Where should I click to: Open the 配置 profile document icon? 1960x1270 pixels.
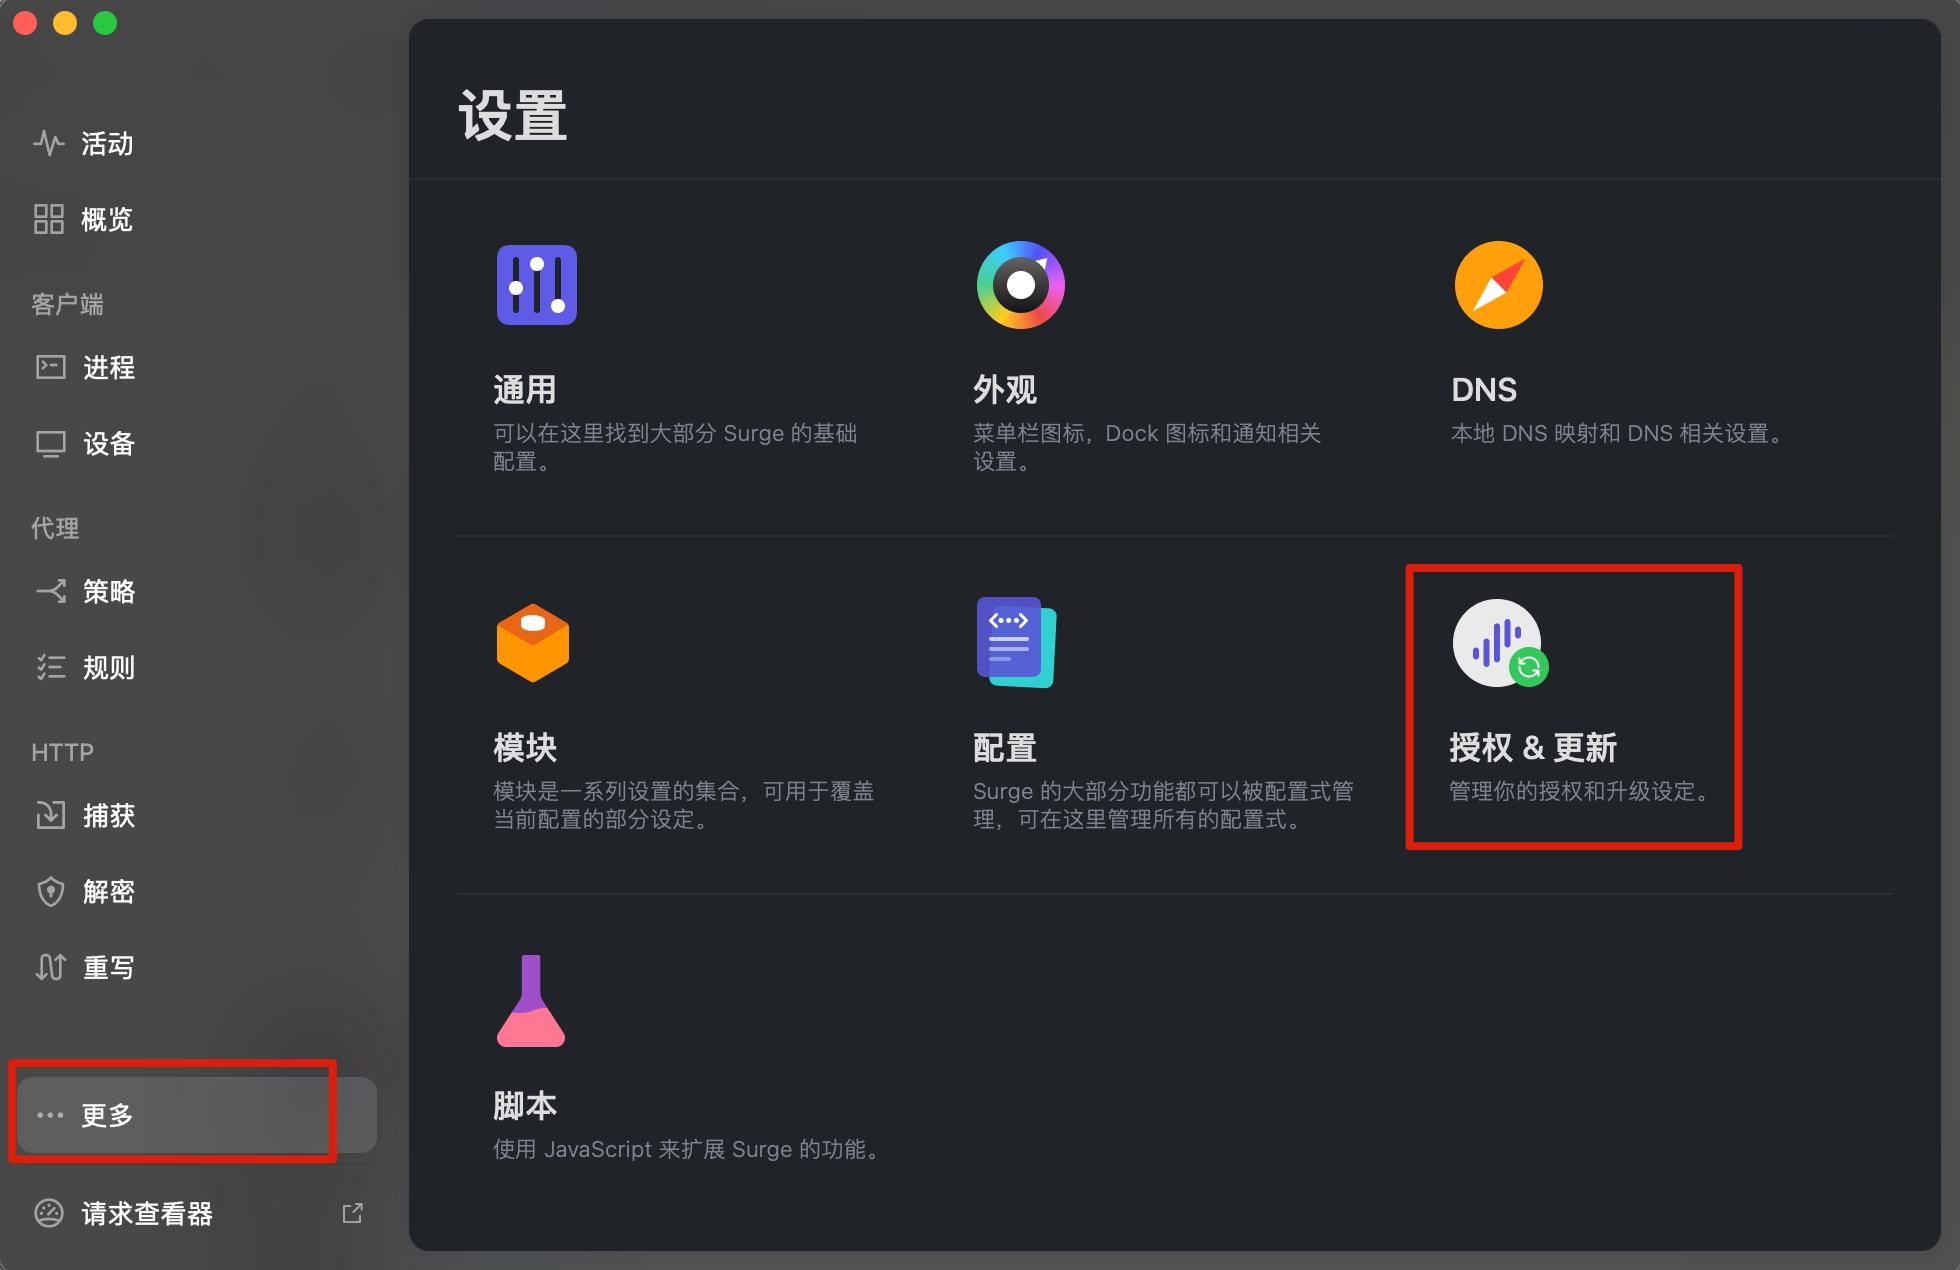click(1015, 642)
